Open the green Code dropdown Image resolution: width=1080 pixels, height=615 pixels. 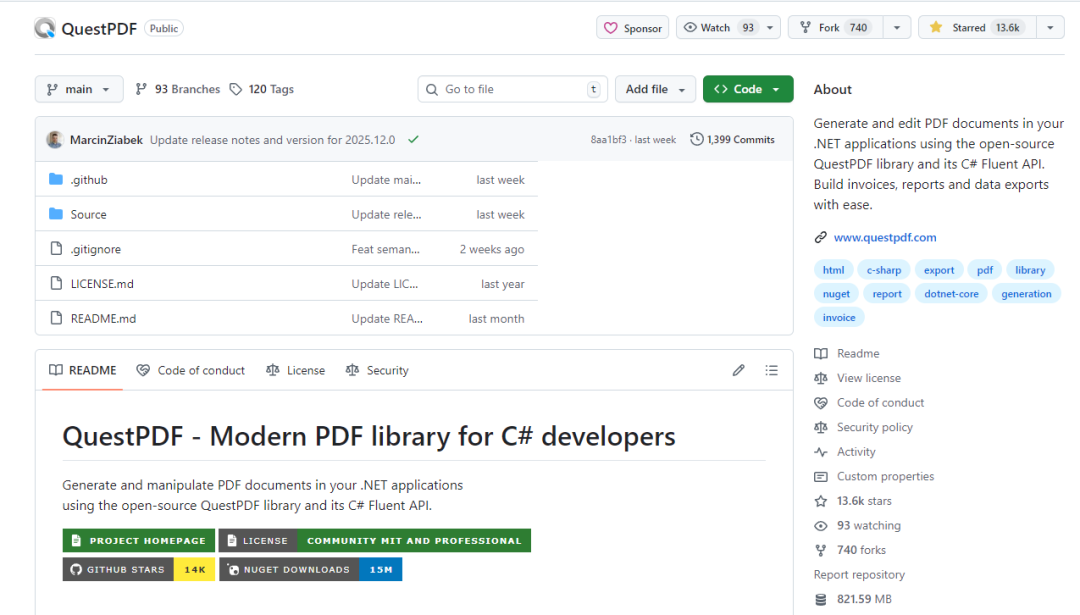[x=747, y=89]
